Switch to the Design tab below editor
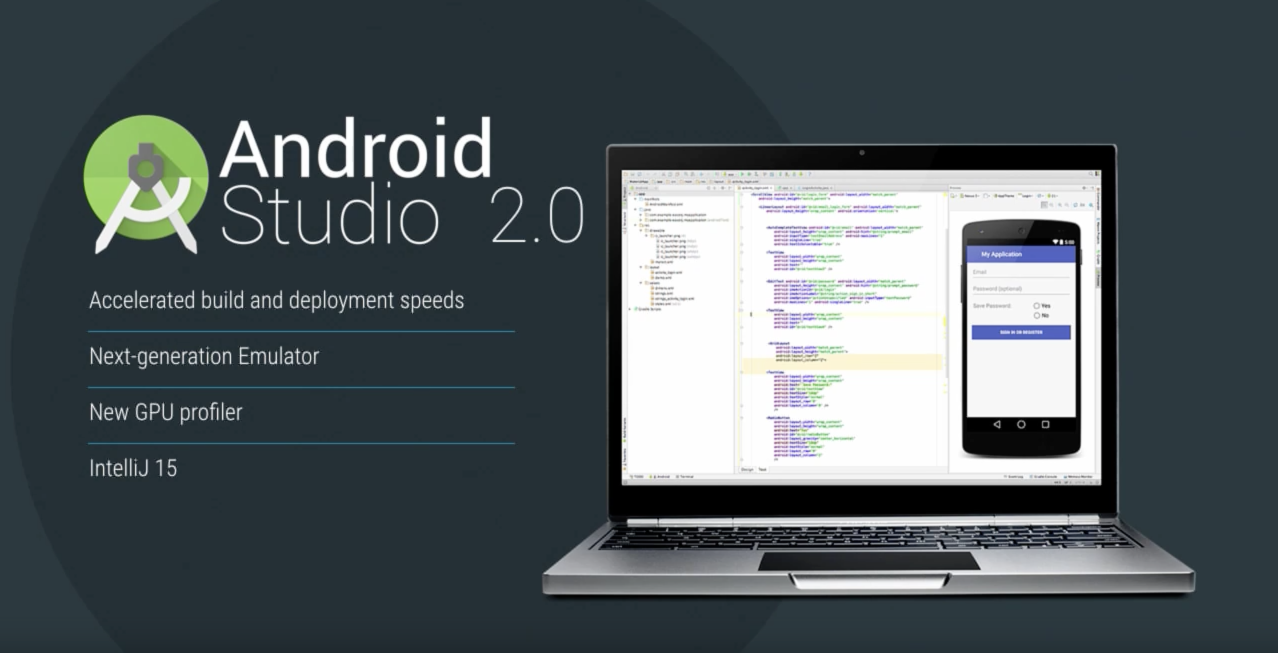 (x=746, y=469)
